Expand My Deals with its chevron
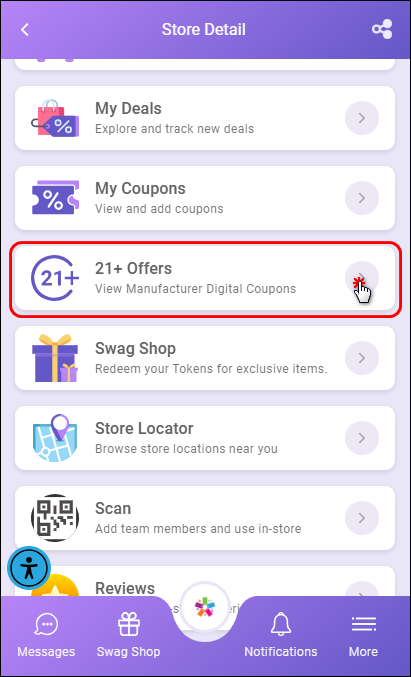The height and width of the screenshot is (677, 411). [x=362, y=118]
